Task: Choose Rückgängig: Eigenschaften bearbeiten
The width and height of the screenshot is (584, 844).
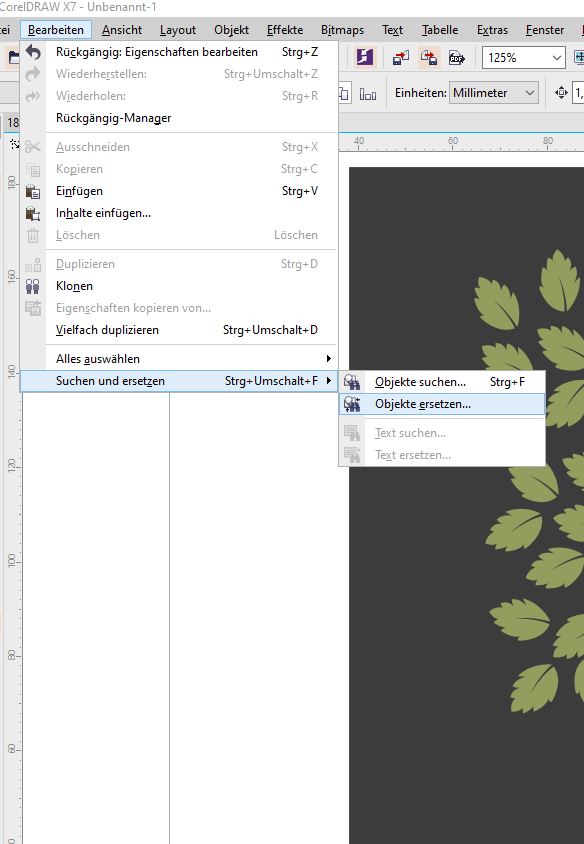Action: pyautogui.click(x=179, y=52)
